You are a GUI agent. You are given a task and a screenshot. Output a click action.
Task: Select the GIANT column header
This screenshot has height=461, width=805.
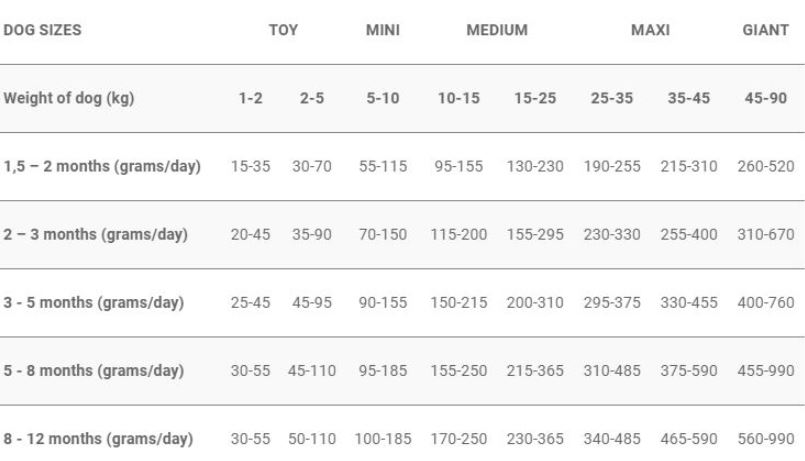765,30
